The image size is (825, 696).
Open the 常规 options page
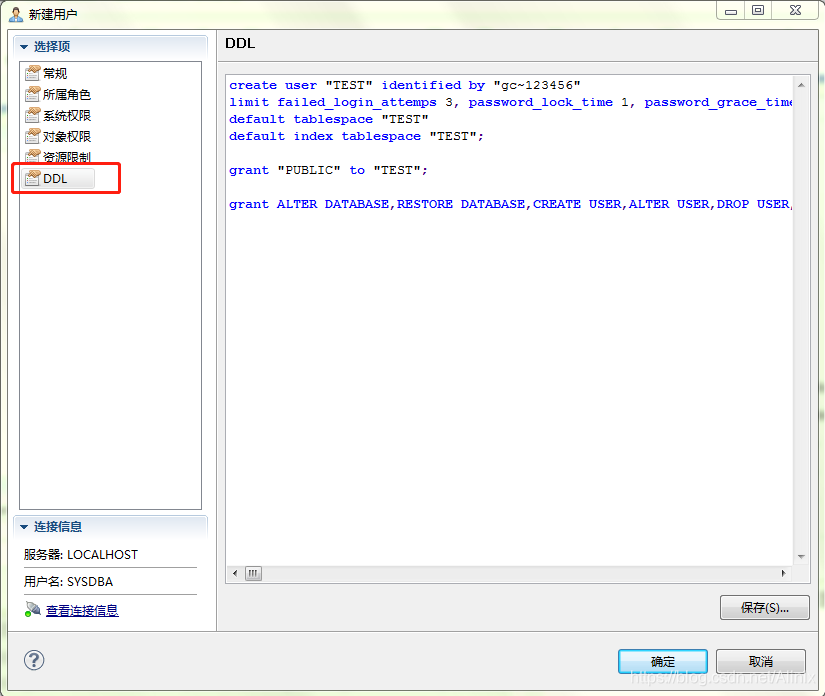point(55,73)
